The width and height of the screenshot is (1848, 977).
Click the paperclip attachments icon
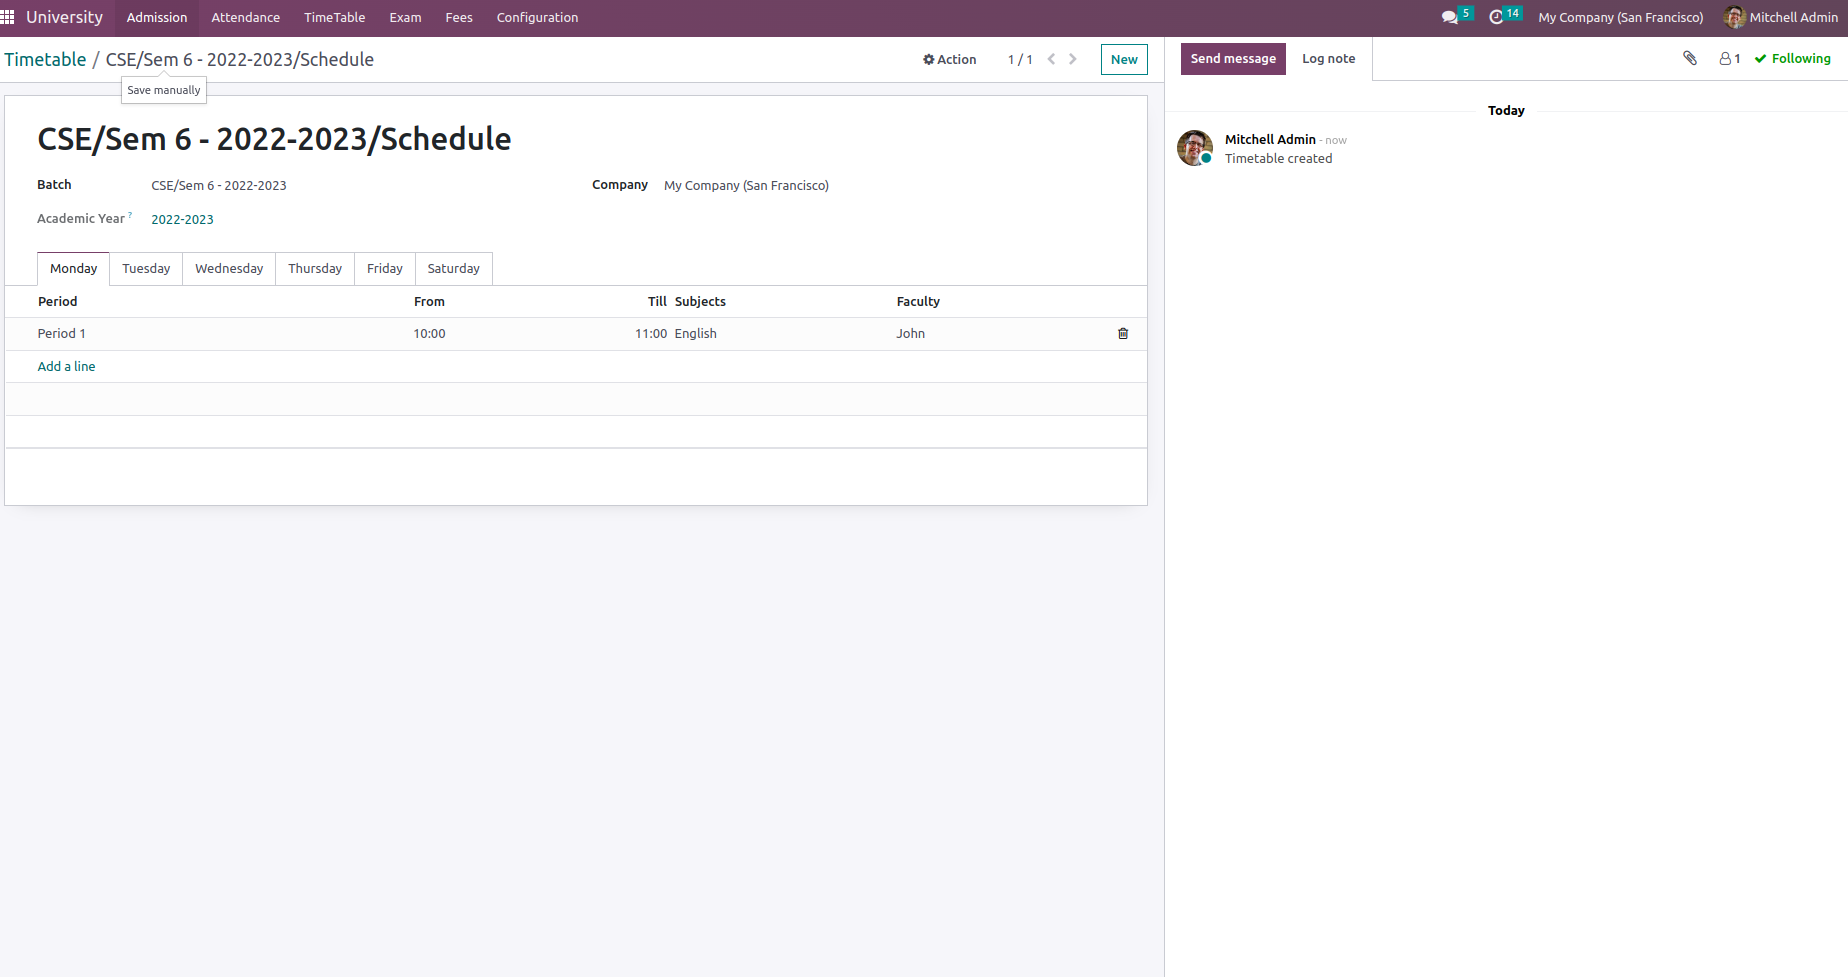pyautogui.click(x=1690, y=58)
